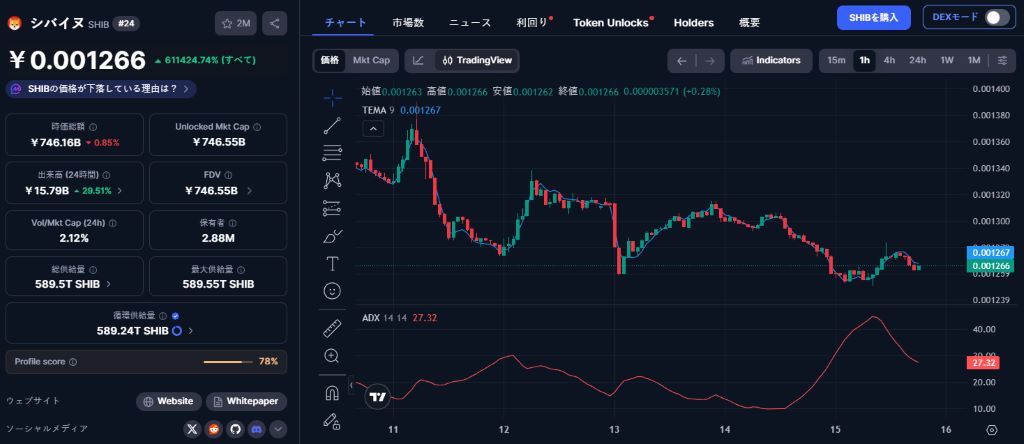Click the chart redo arrow
Screen dimensions: 1024x444
[710, 61]
